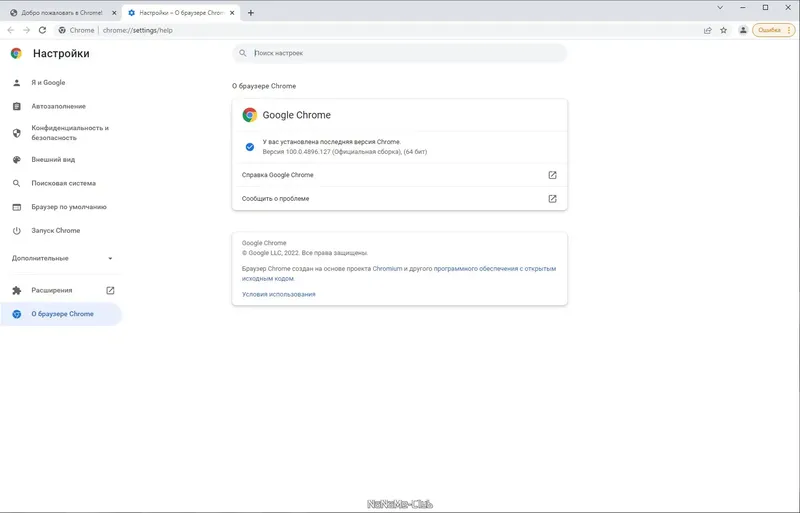Close the Добро пожаловать в Chrome tab

114,13
